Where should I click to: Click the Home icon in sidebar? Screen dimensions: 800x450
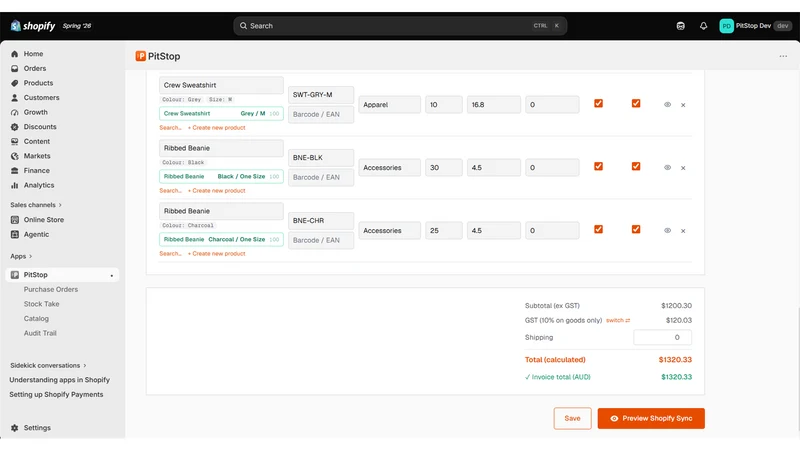pyautogui.click(x=14, y=54)
